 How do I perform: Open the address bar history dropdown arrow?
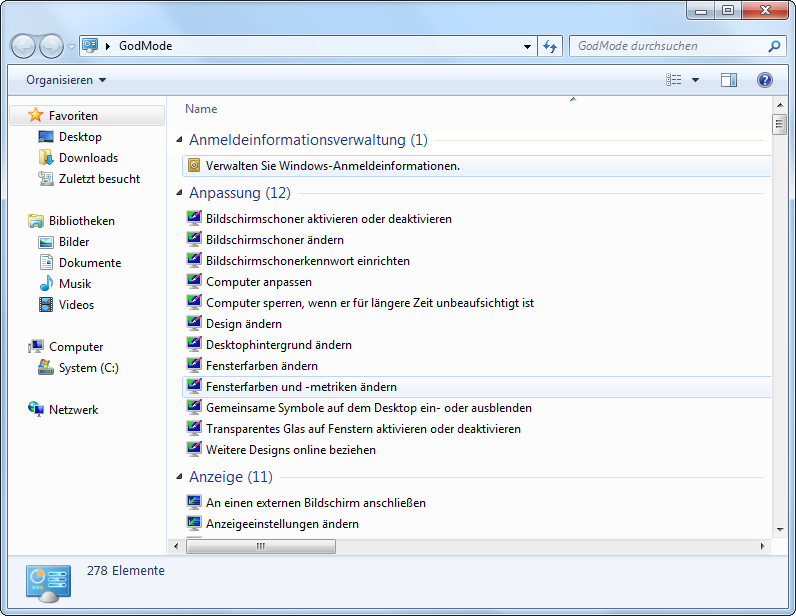coord(527,46)
